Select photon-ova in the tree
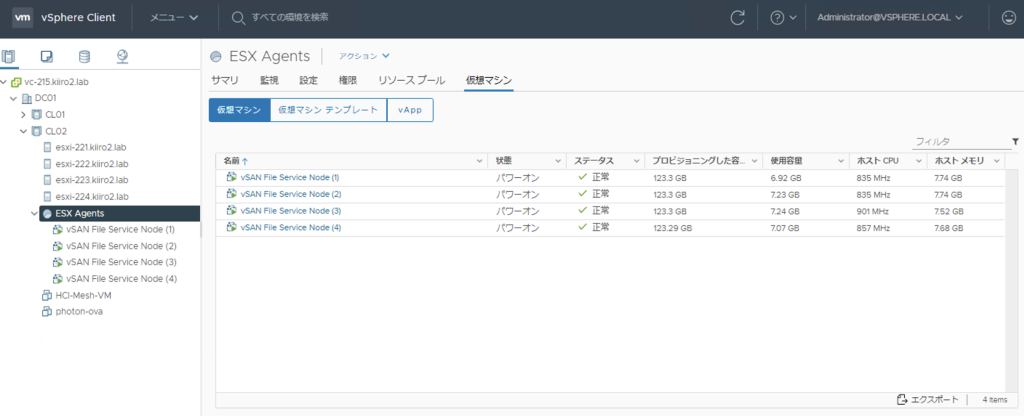The image size is (1024, 416). tap(79, 312)
